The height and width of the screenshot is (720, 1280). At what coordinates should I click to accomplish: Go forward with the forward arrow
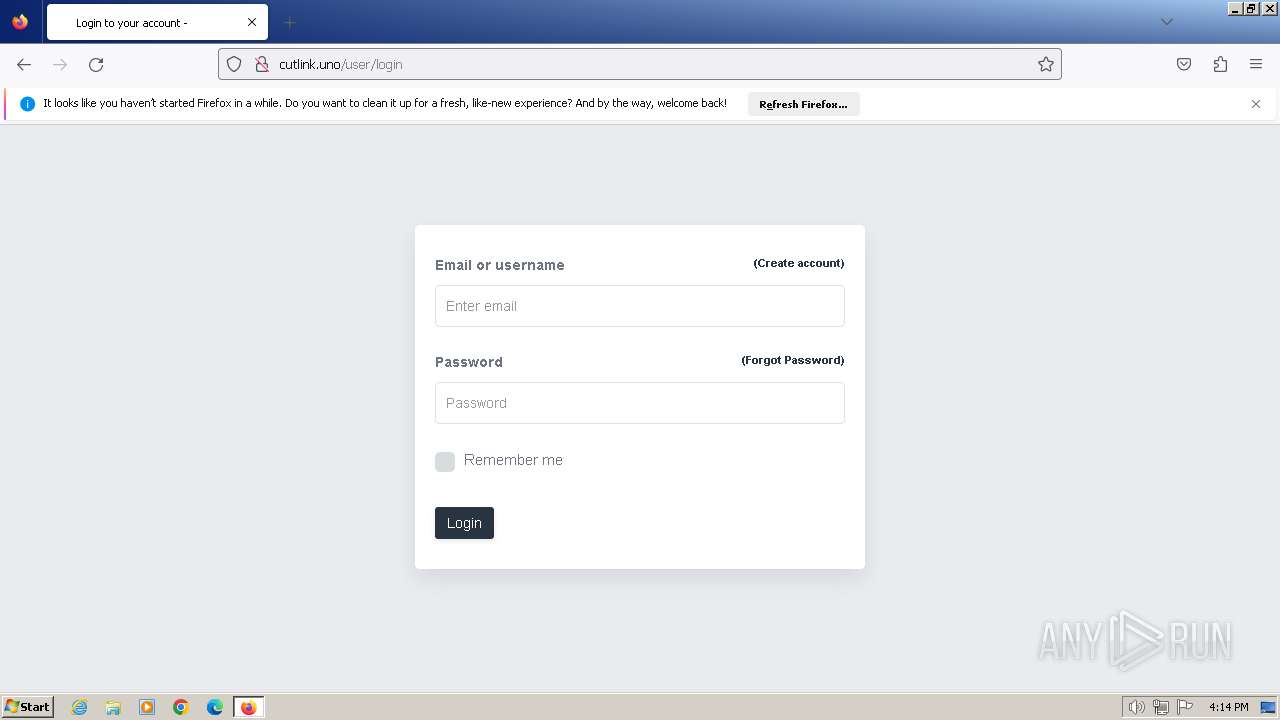pos(60,64)
